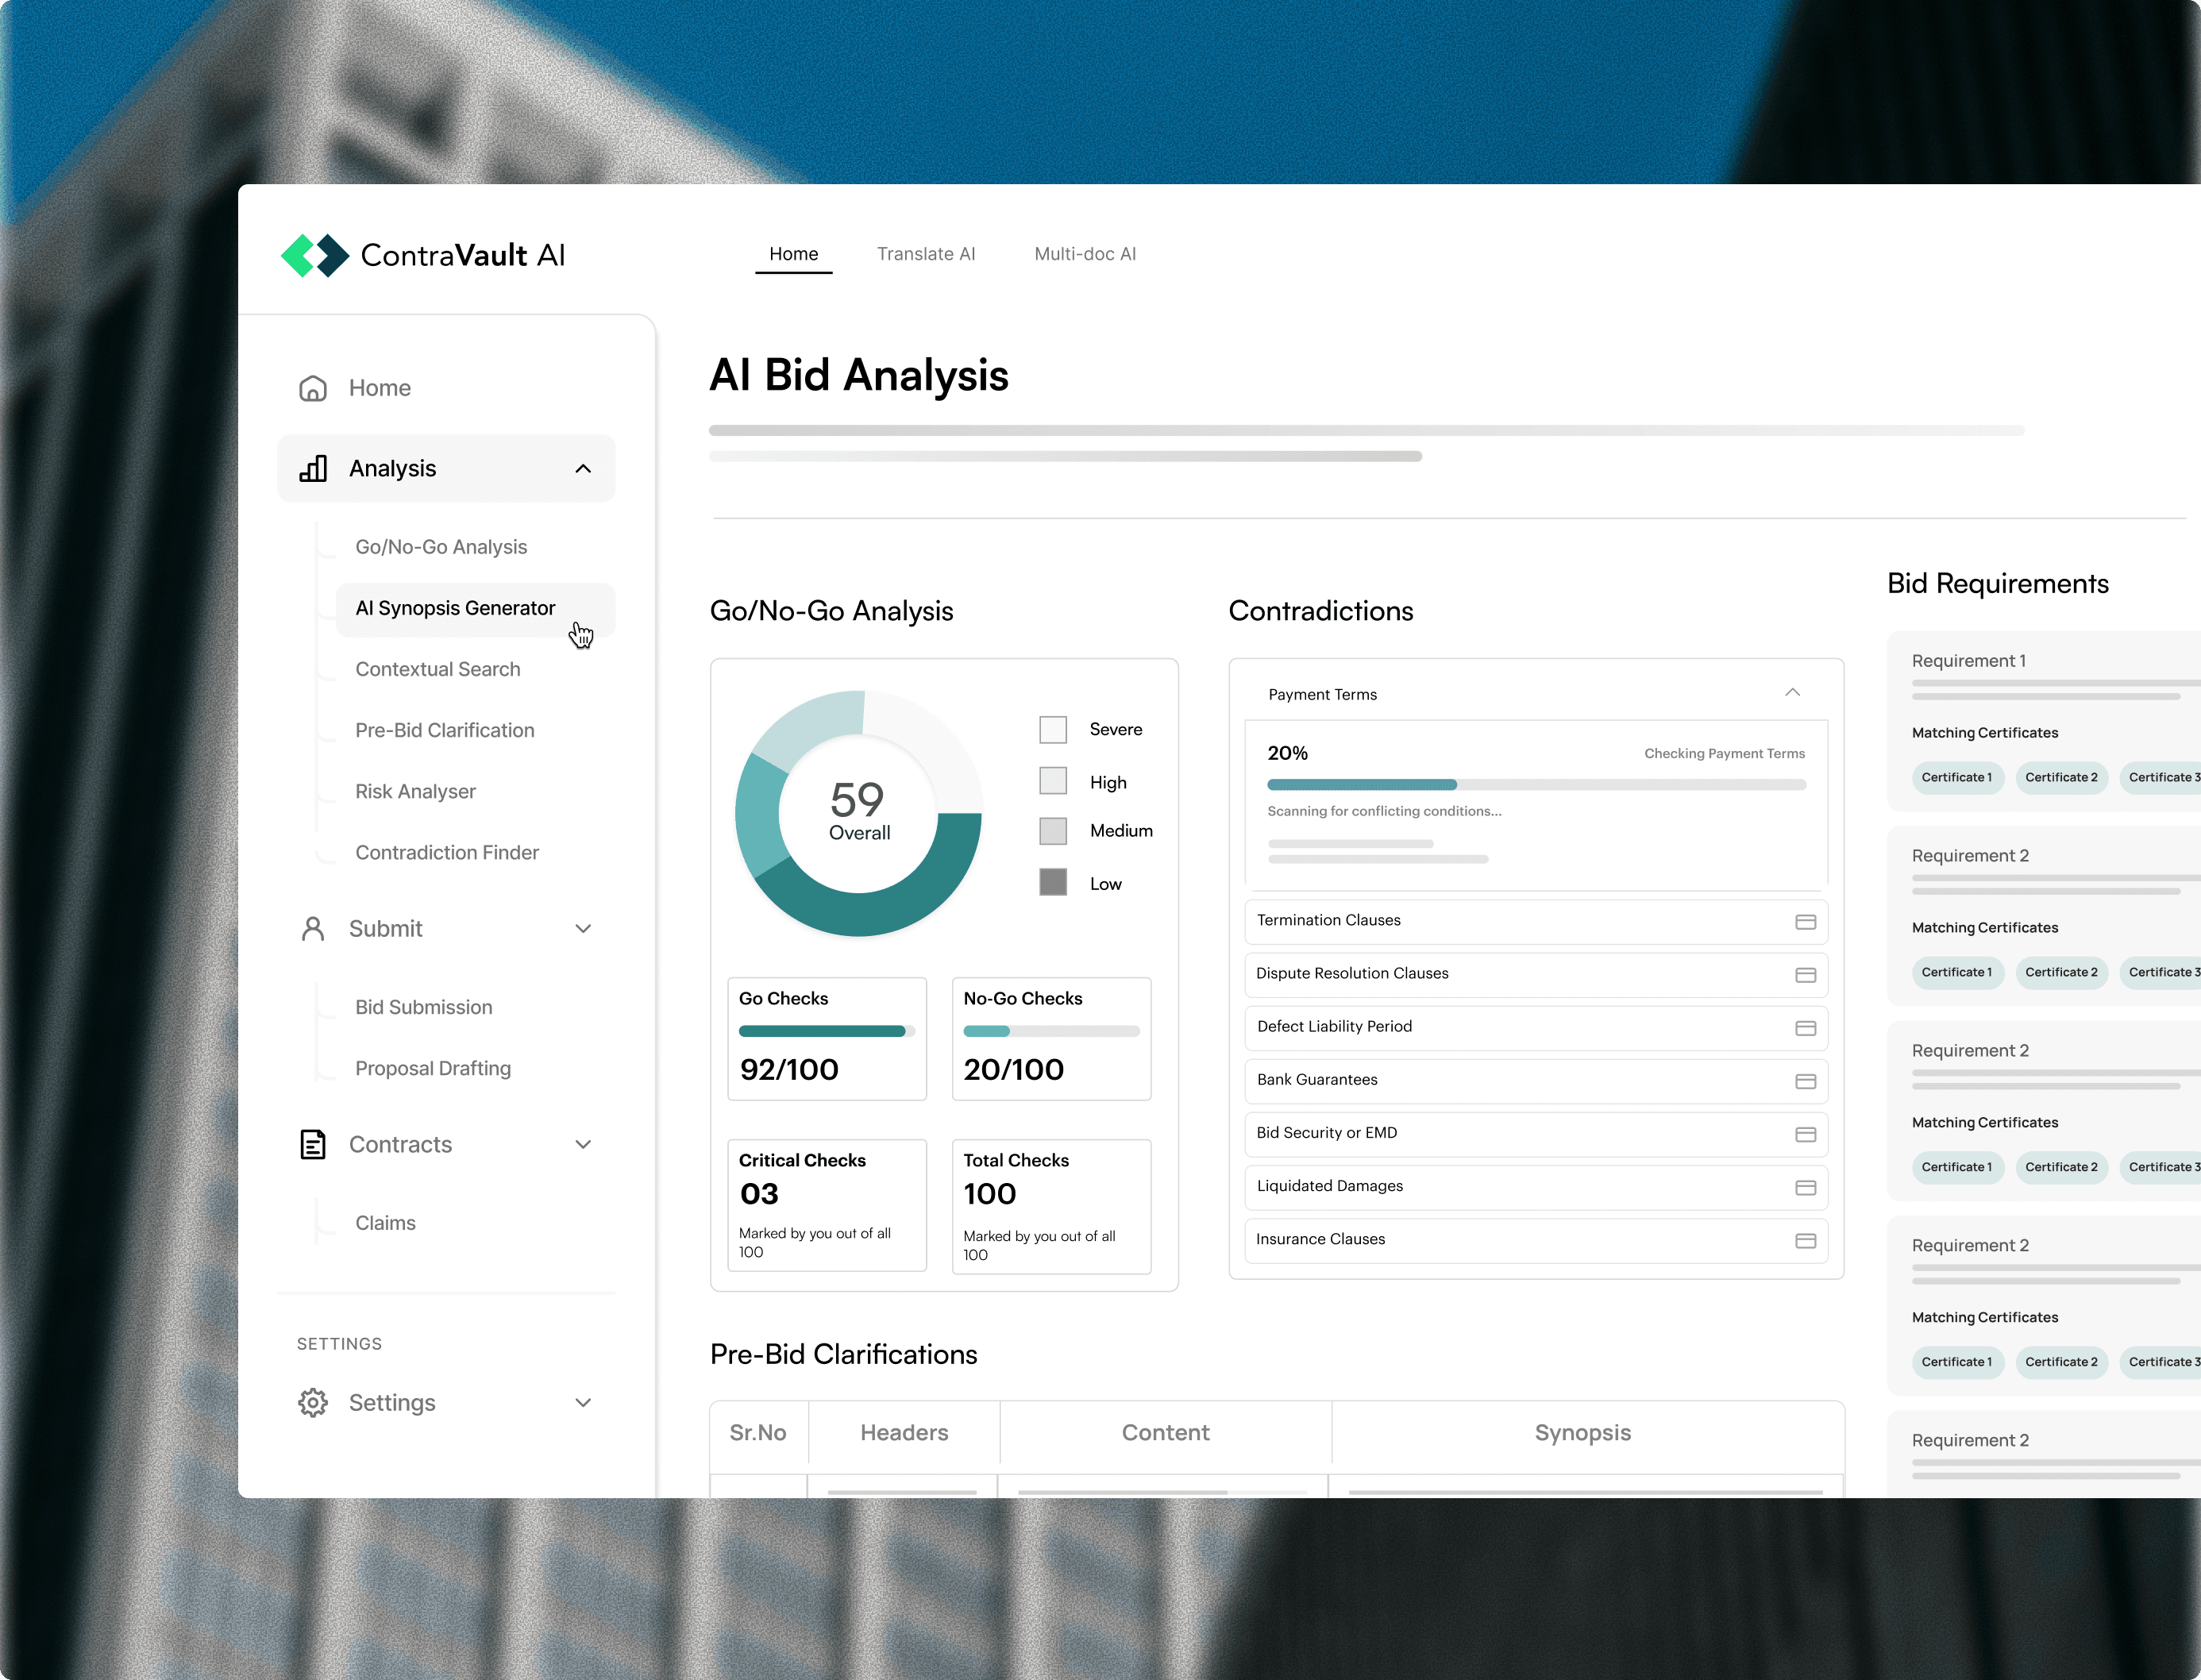The width and height of the screenshot is (2201, 1680).
Task: Click Certificate 1 chip under first Requirement 2
Action: 1957,972
